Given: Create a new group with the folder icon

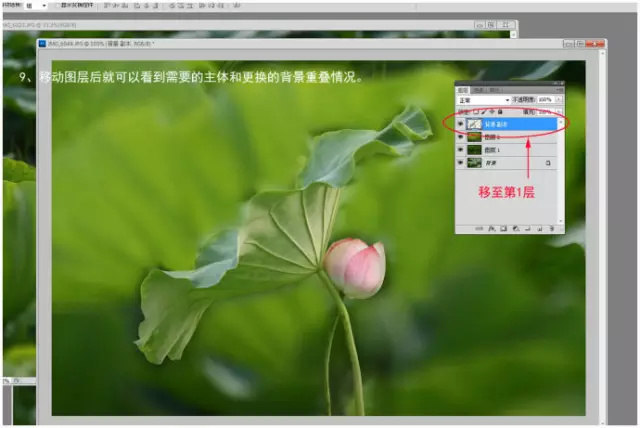Looking at the screenshot, I should 527,228.
